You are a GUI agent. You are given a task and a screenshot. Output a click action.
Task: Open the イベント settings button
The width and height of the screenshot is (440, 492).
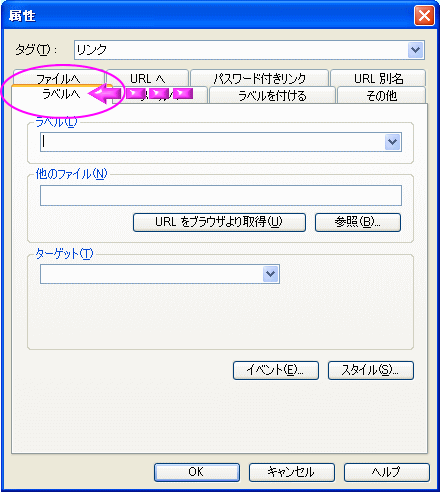(x=276, y=370)
